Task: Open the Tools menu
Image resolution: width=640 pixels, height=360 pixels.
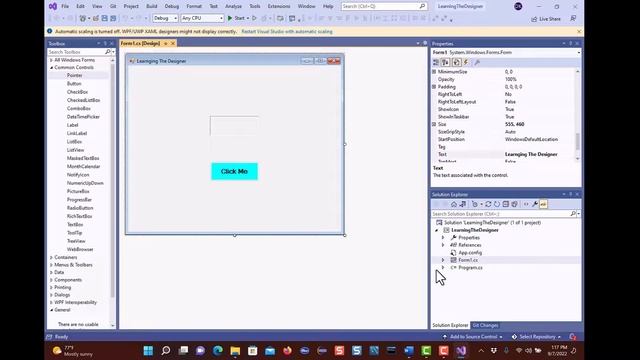Action: pos(255,7)
